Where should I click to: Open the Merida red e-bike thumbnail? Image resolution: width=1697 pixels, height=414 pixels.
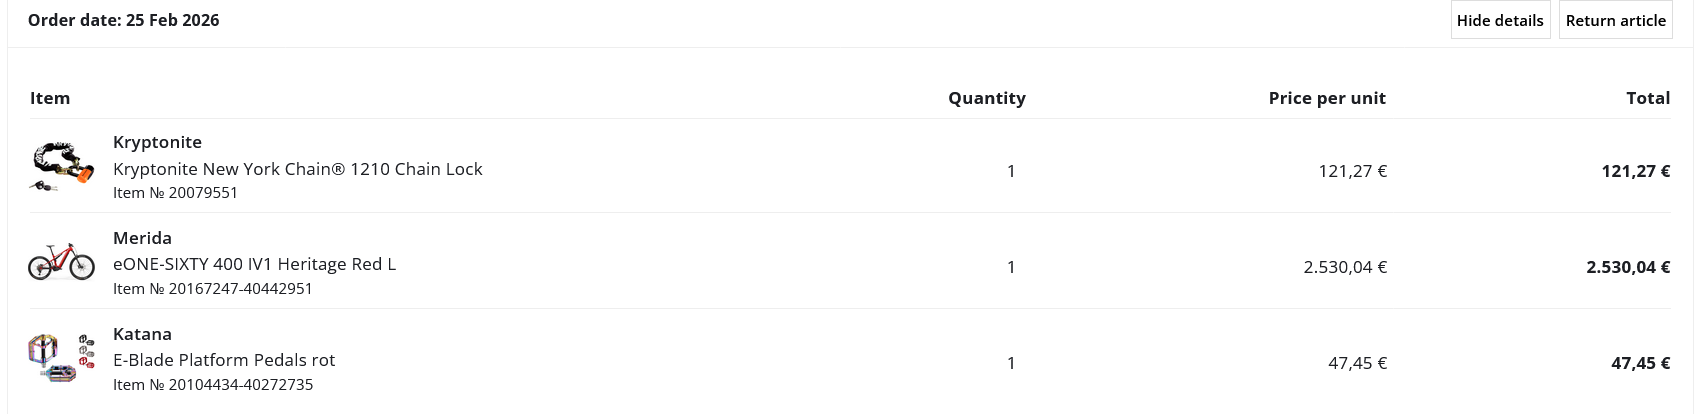pyautogui.click(x=62, y=262)
